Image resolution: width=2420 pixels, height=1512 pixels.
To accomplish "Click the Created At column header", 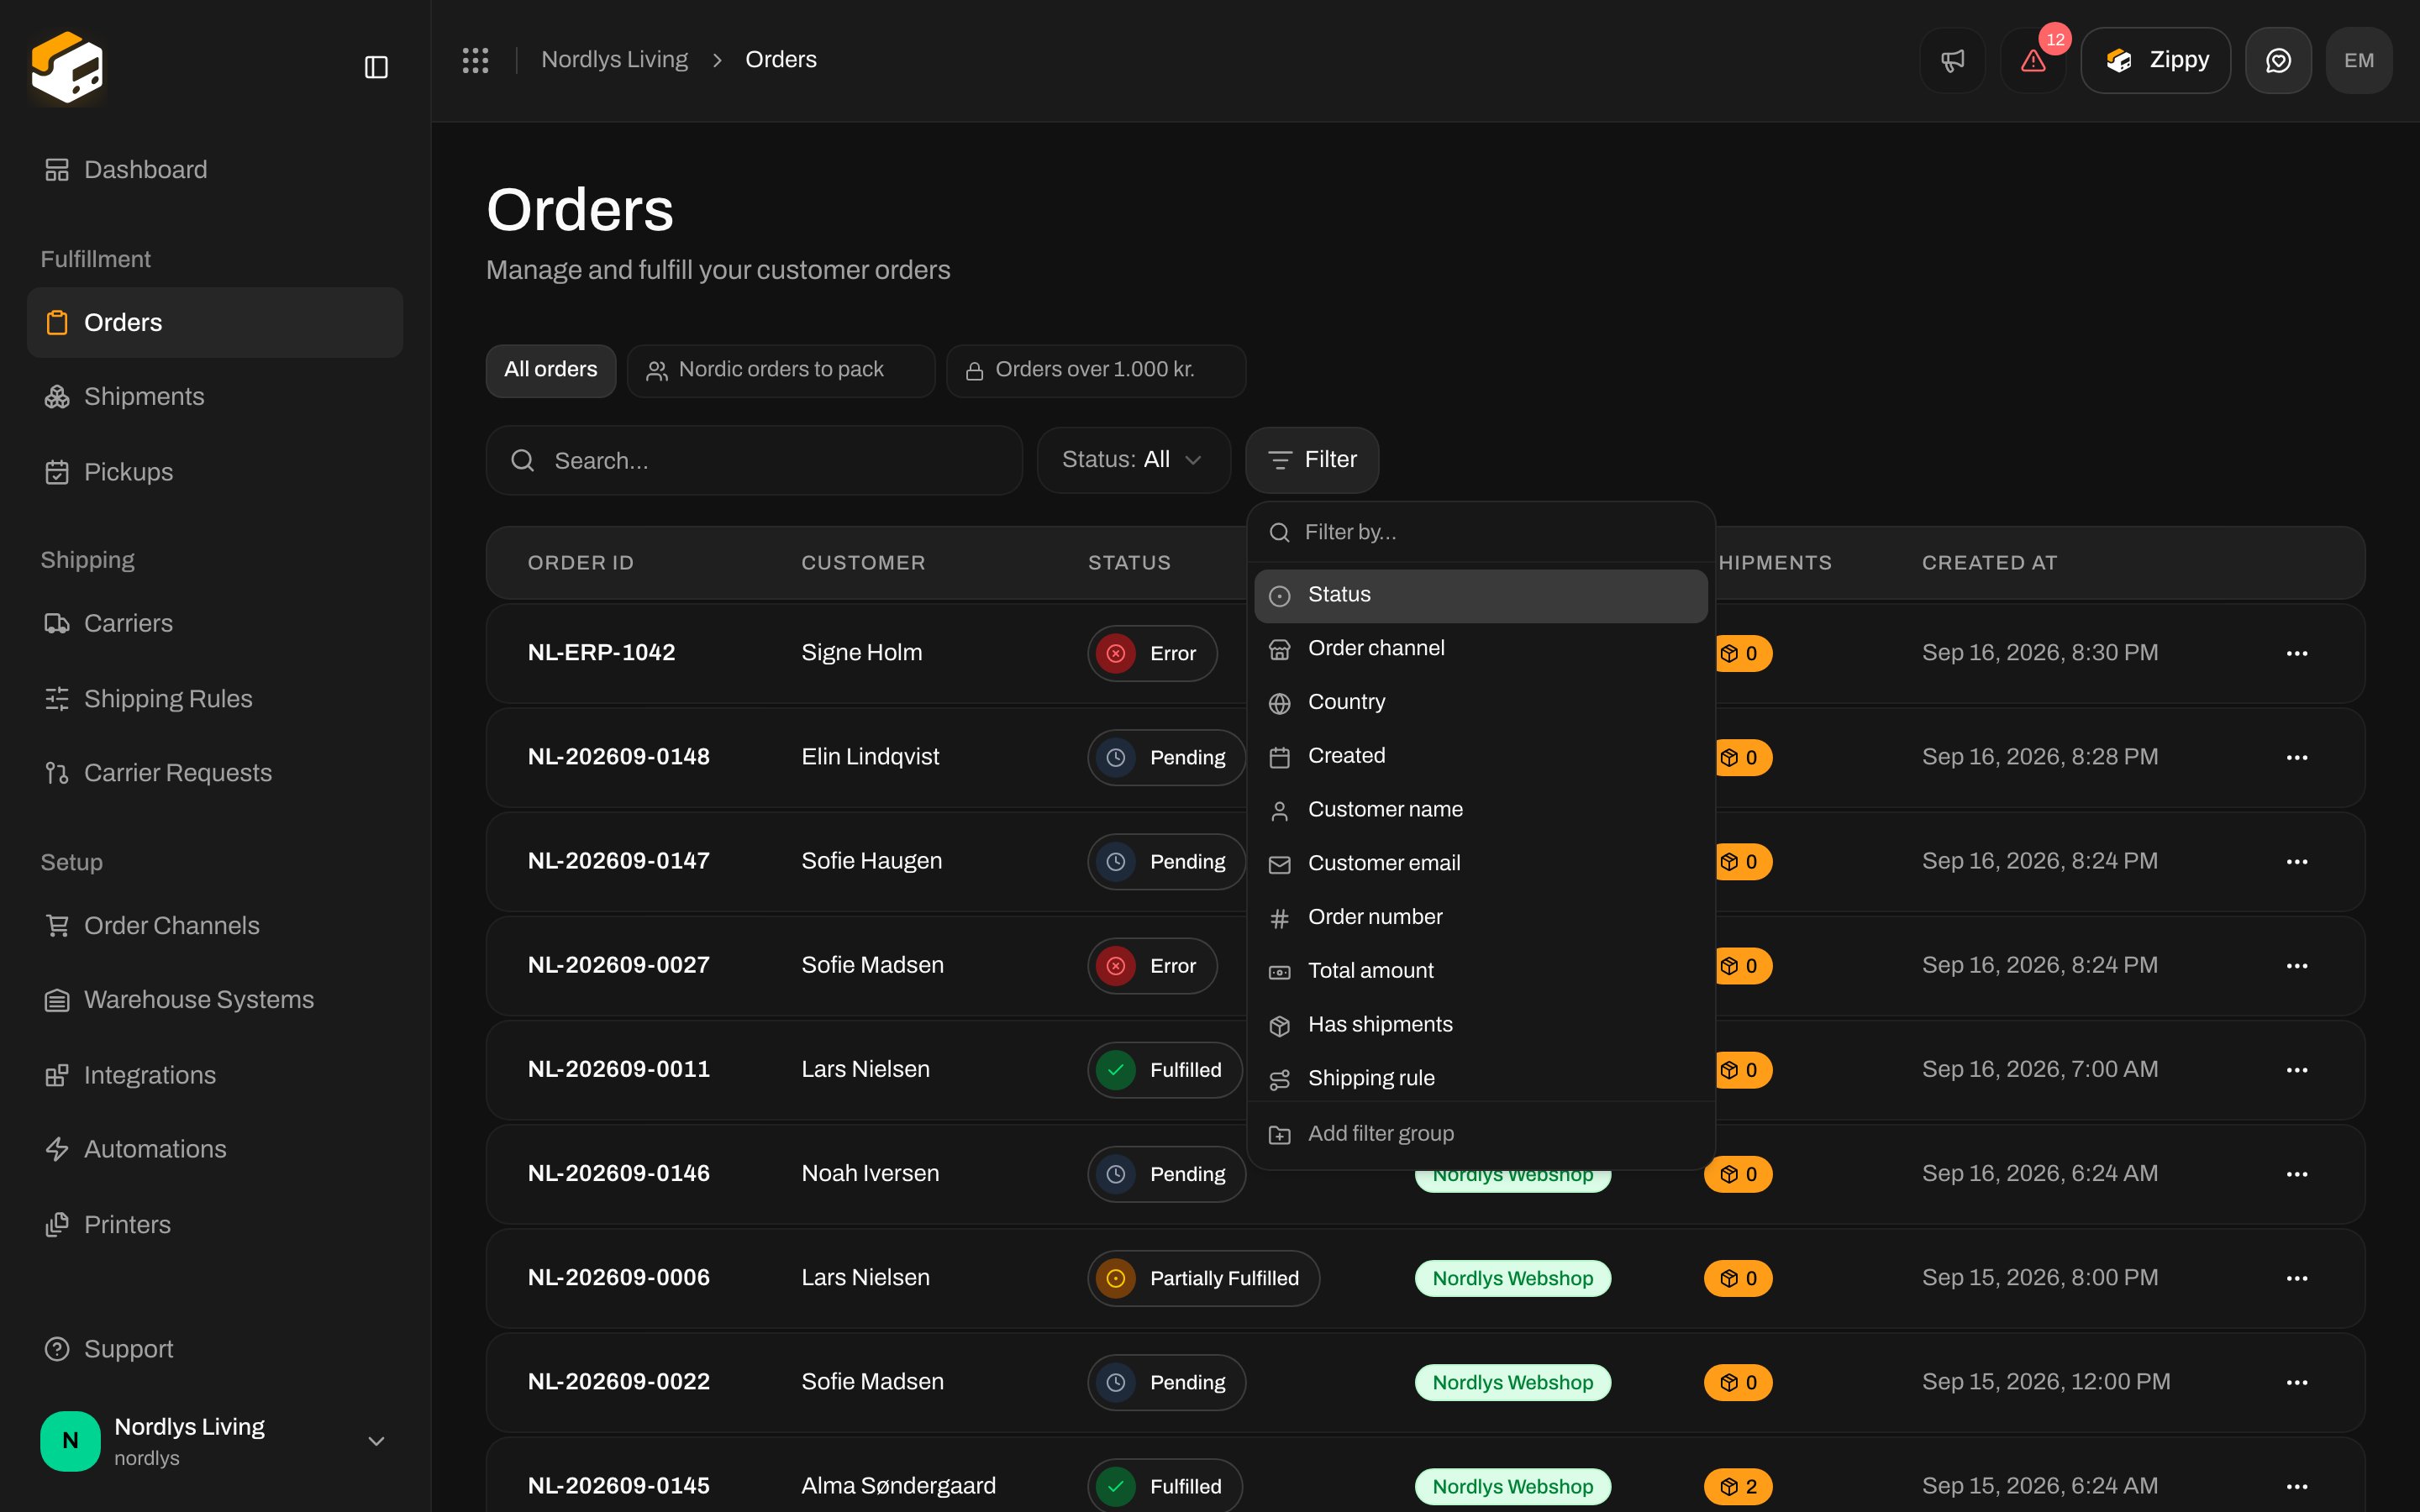I will tap(1989, 563).
